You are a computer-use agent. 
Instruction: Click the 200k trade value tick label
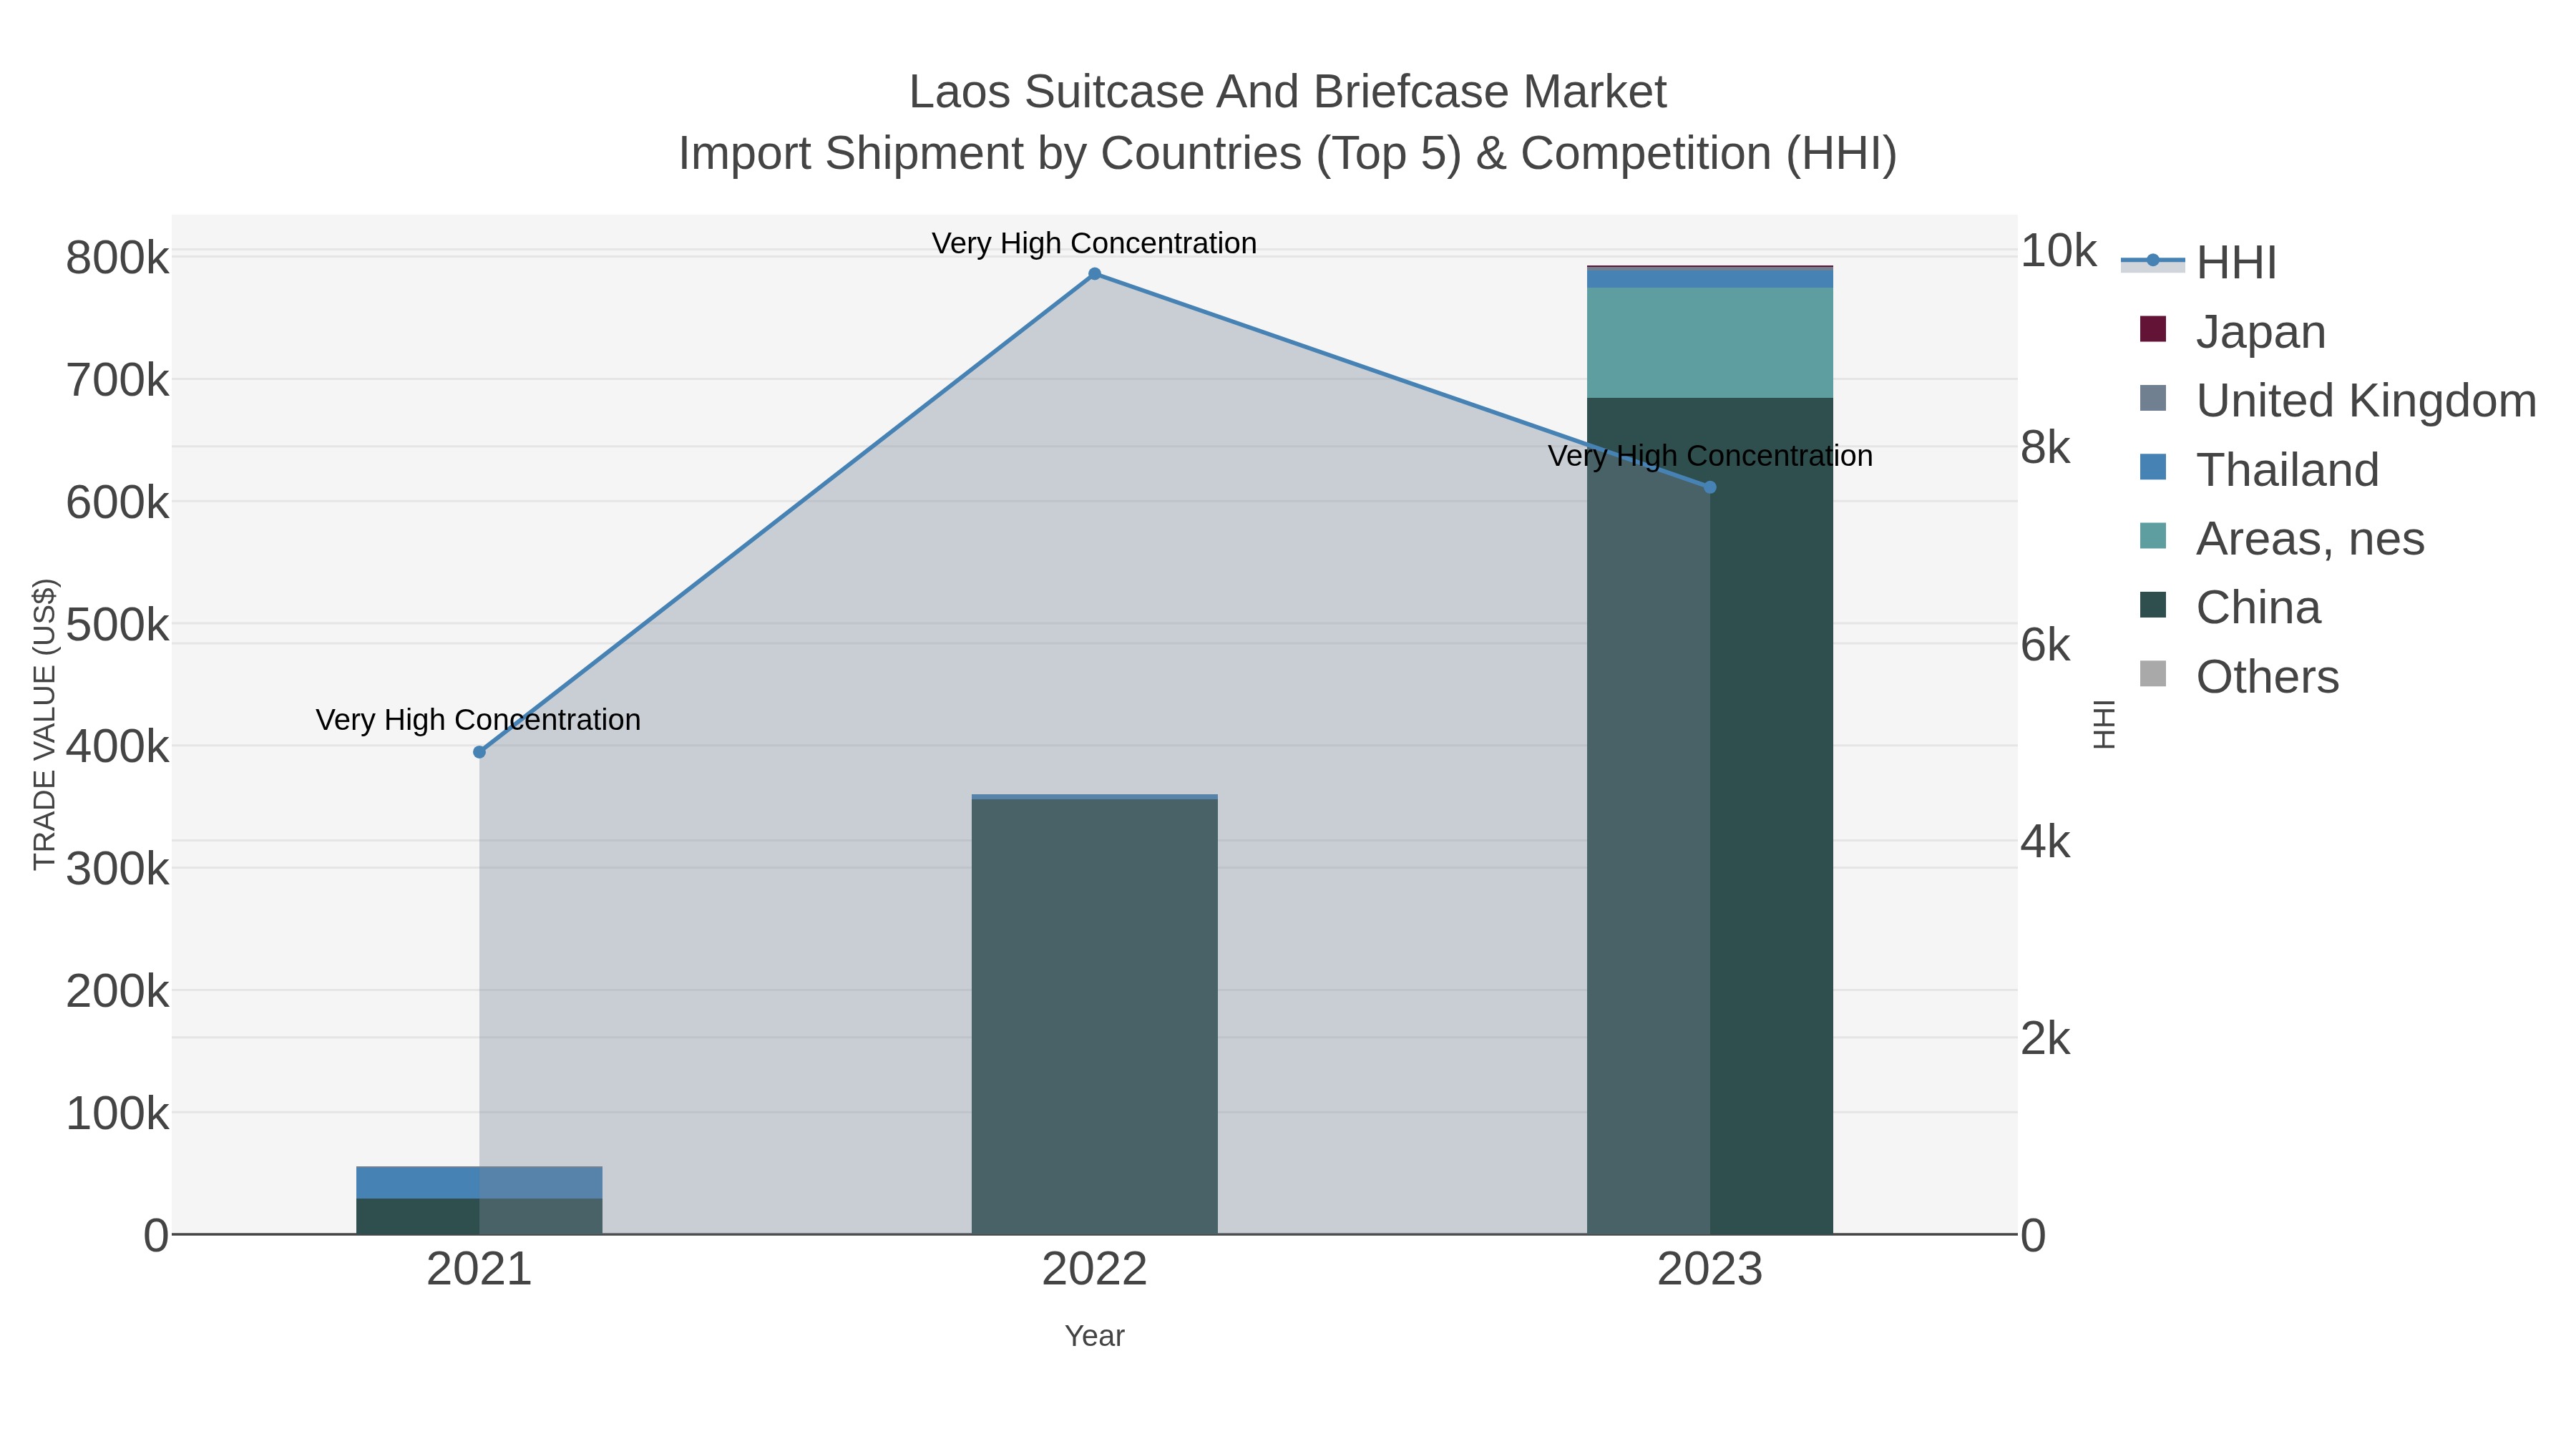click(117, 991)
